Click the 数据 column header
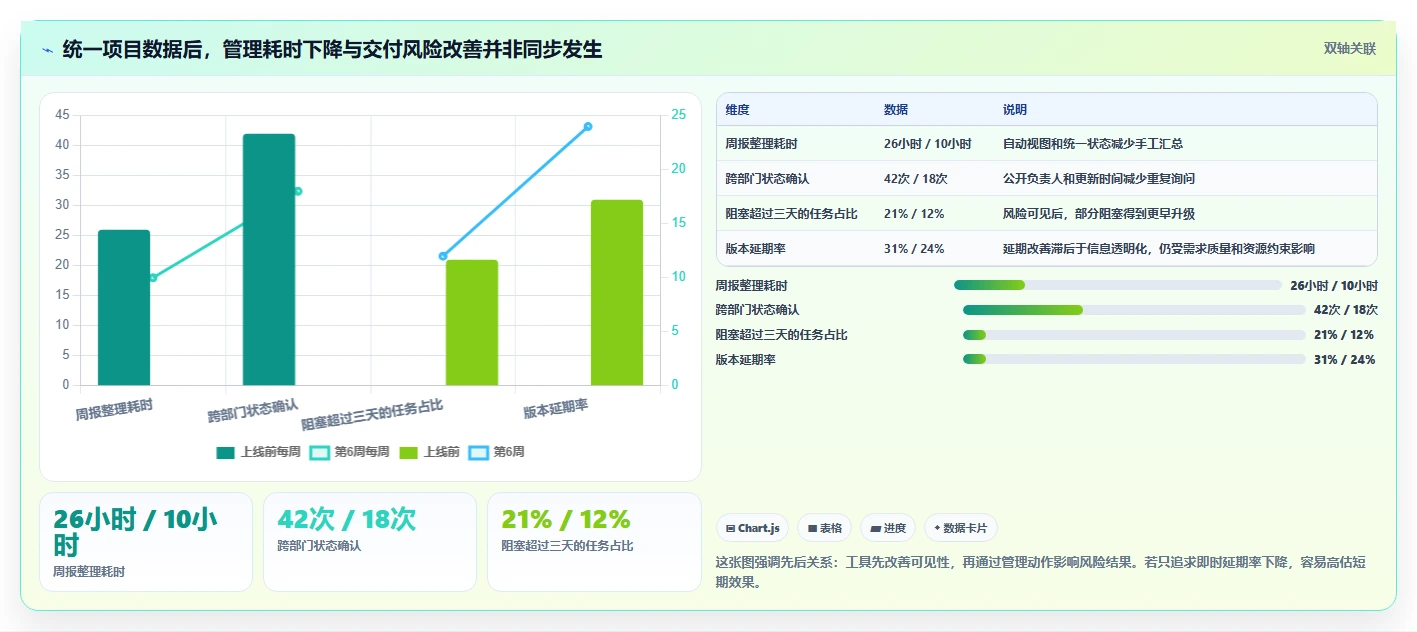Viewport: 1417px width, 632px height. click(x=896, y=110)
